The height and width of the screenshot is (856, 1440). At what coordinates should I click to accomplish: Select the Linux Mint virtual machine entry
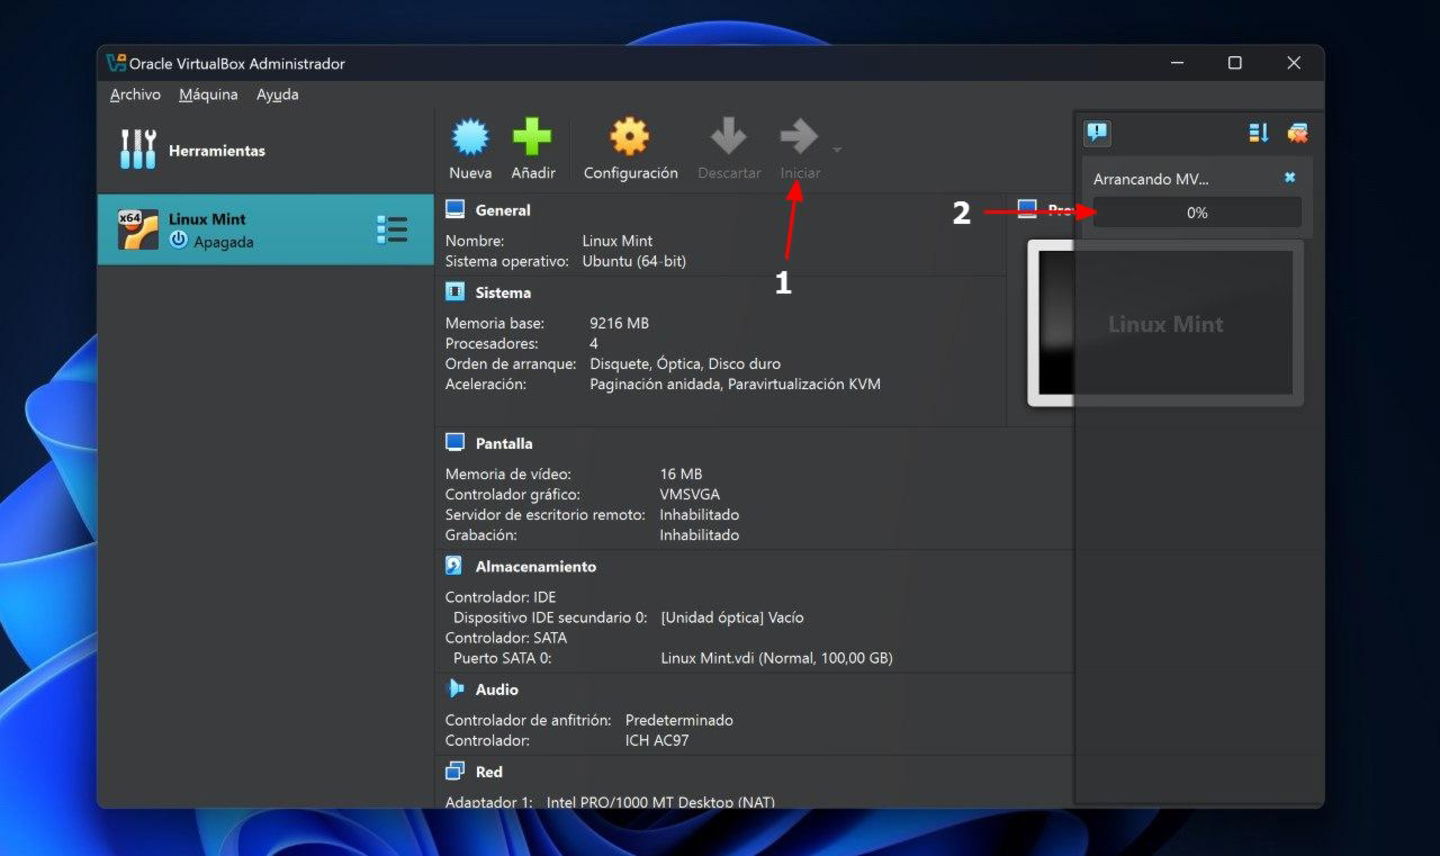(x=265, y=230)
